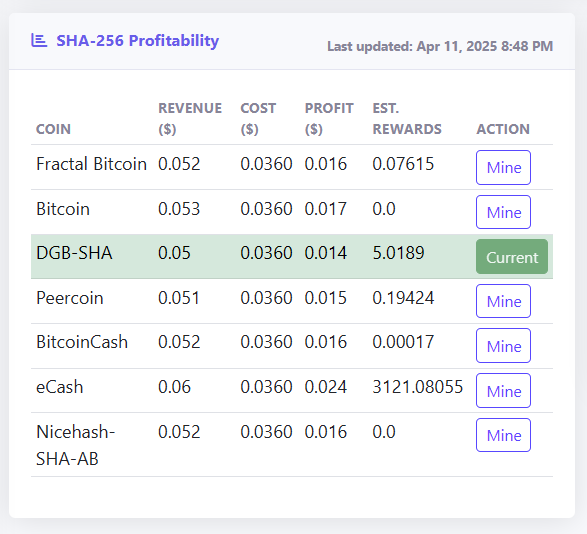Click the REVENUE ($) column header
The image size is (587, 534).
pos(190,119)
